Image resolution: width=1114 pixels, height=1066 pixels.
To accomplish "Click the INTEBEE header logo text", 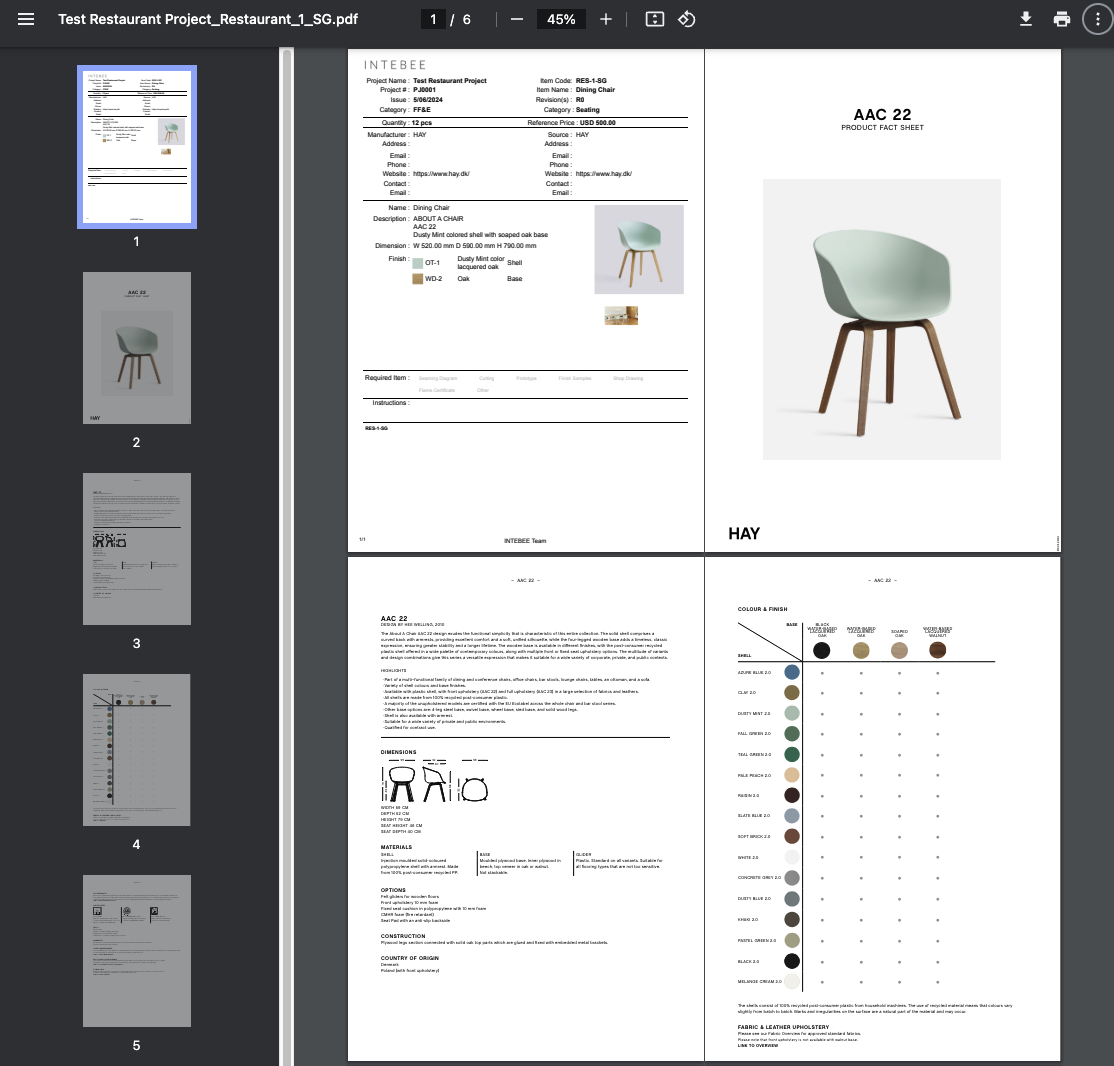I will pos(395,65).
